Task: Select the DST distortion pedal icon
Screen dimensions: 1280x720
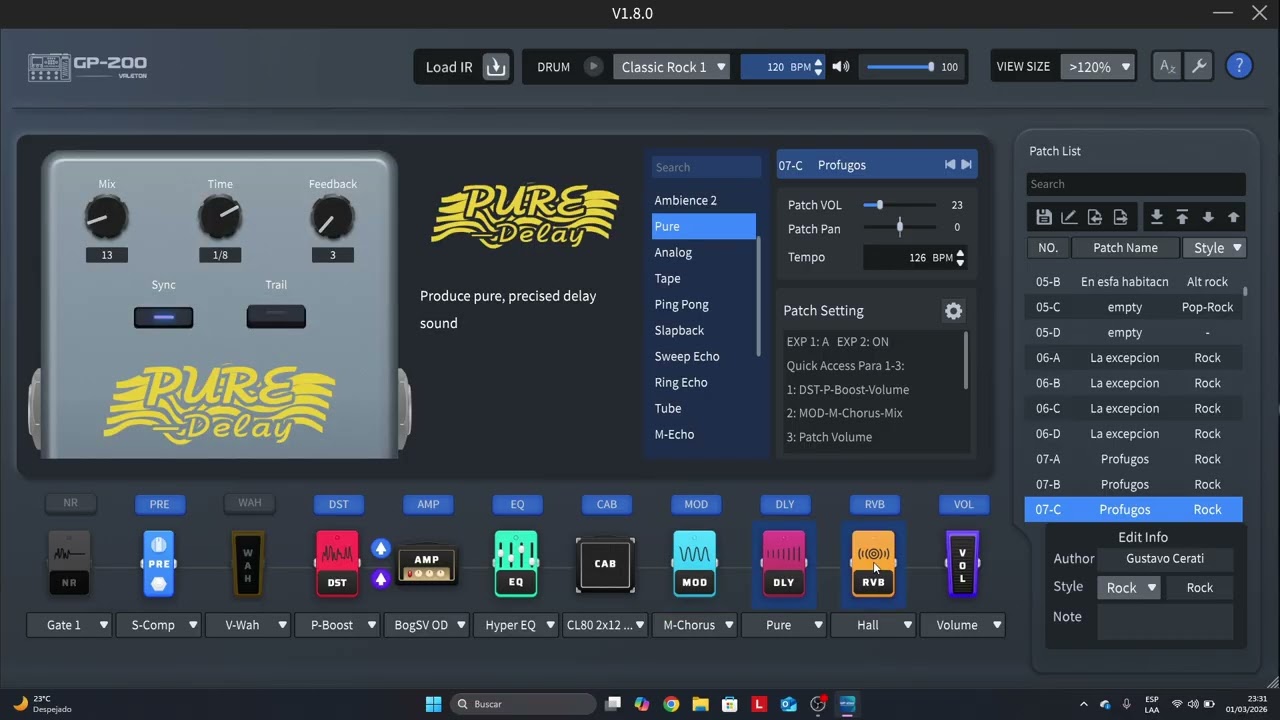Action: 337,564
